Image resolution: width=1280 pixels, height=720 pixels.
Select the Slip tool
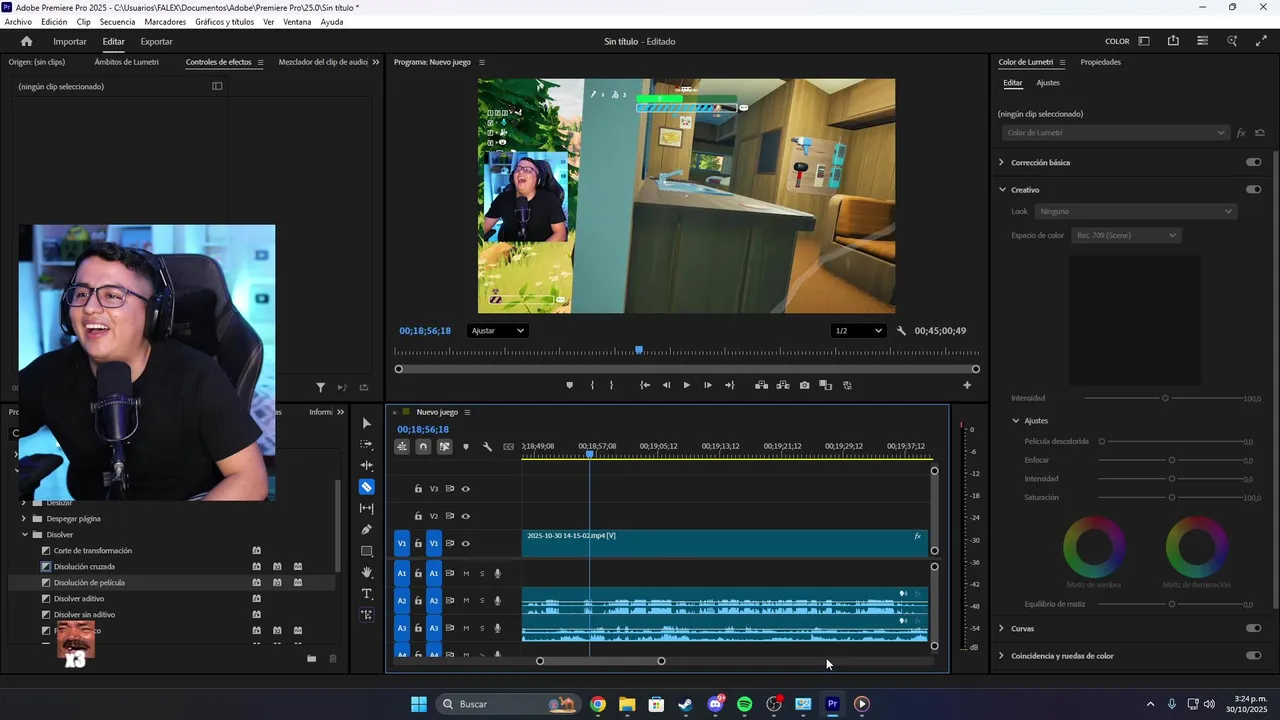coord(367,508)
